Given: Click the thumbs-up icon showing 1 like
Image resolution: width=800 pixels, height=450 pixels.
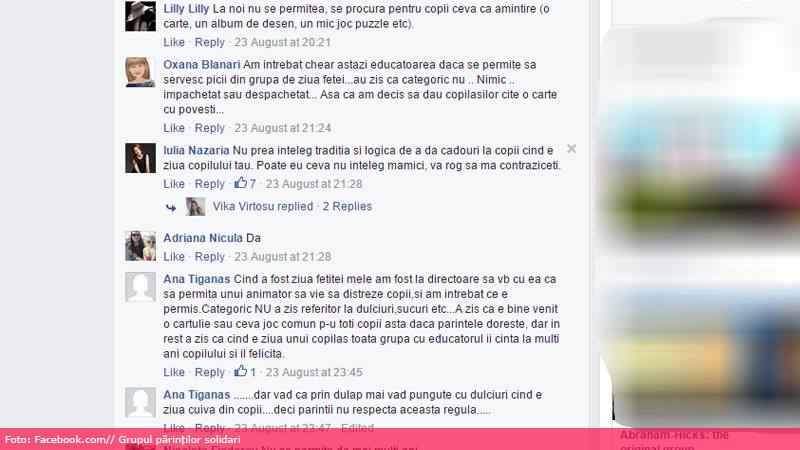Looking at the screenshot, I should tap(240, 371).
